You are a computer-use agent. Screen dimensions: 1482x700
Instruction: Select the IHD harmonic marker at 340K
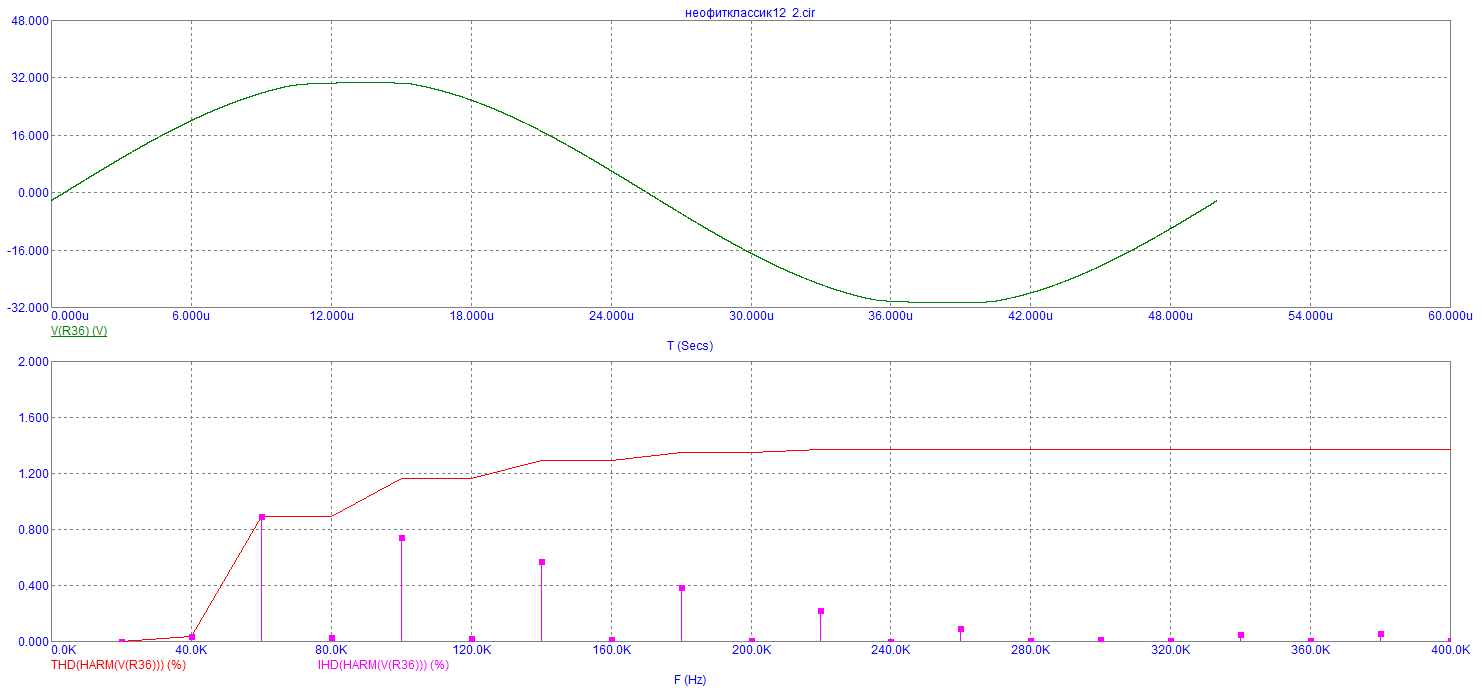1241,635
